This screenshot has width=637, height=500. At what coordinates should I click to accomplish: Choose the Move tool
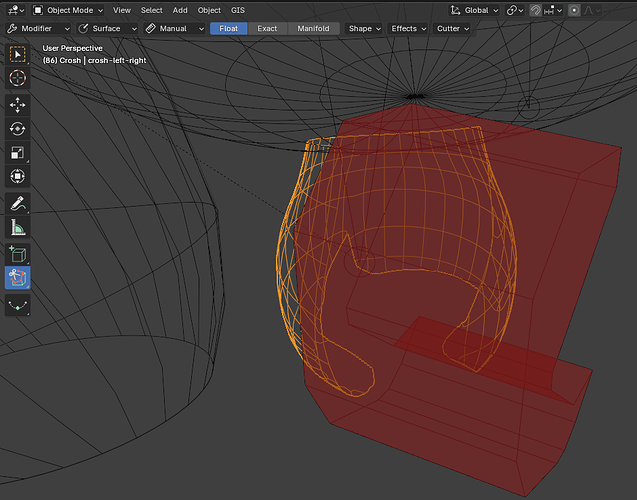(x=17, y=105)
